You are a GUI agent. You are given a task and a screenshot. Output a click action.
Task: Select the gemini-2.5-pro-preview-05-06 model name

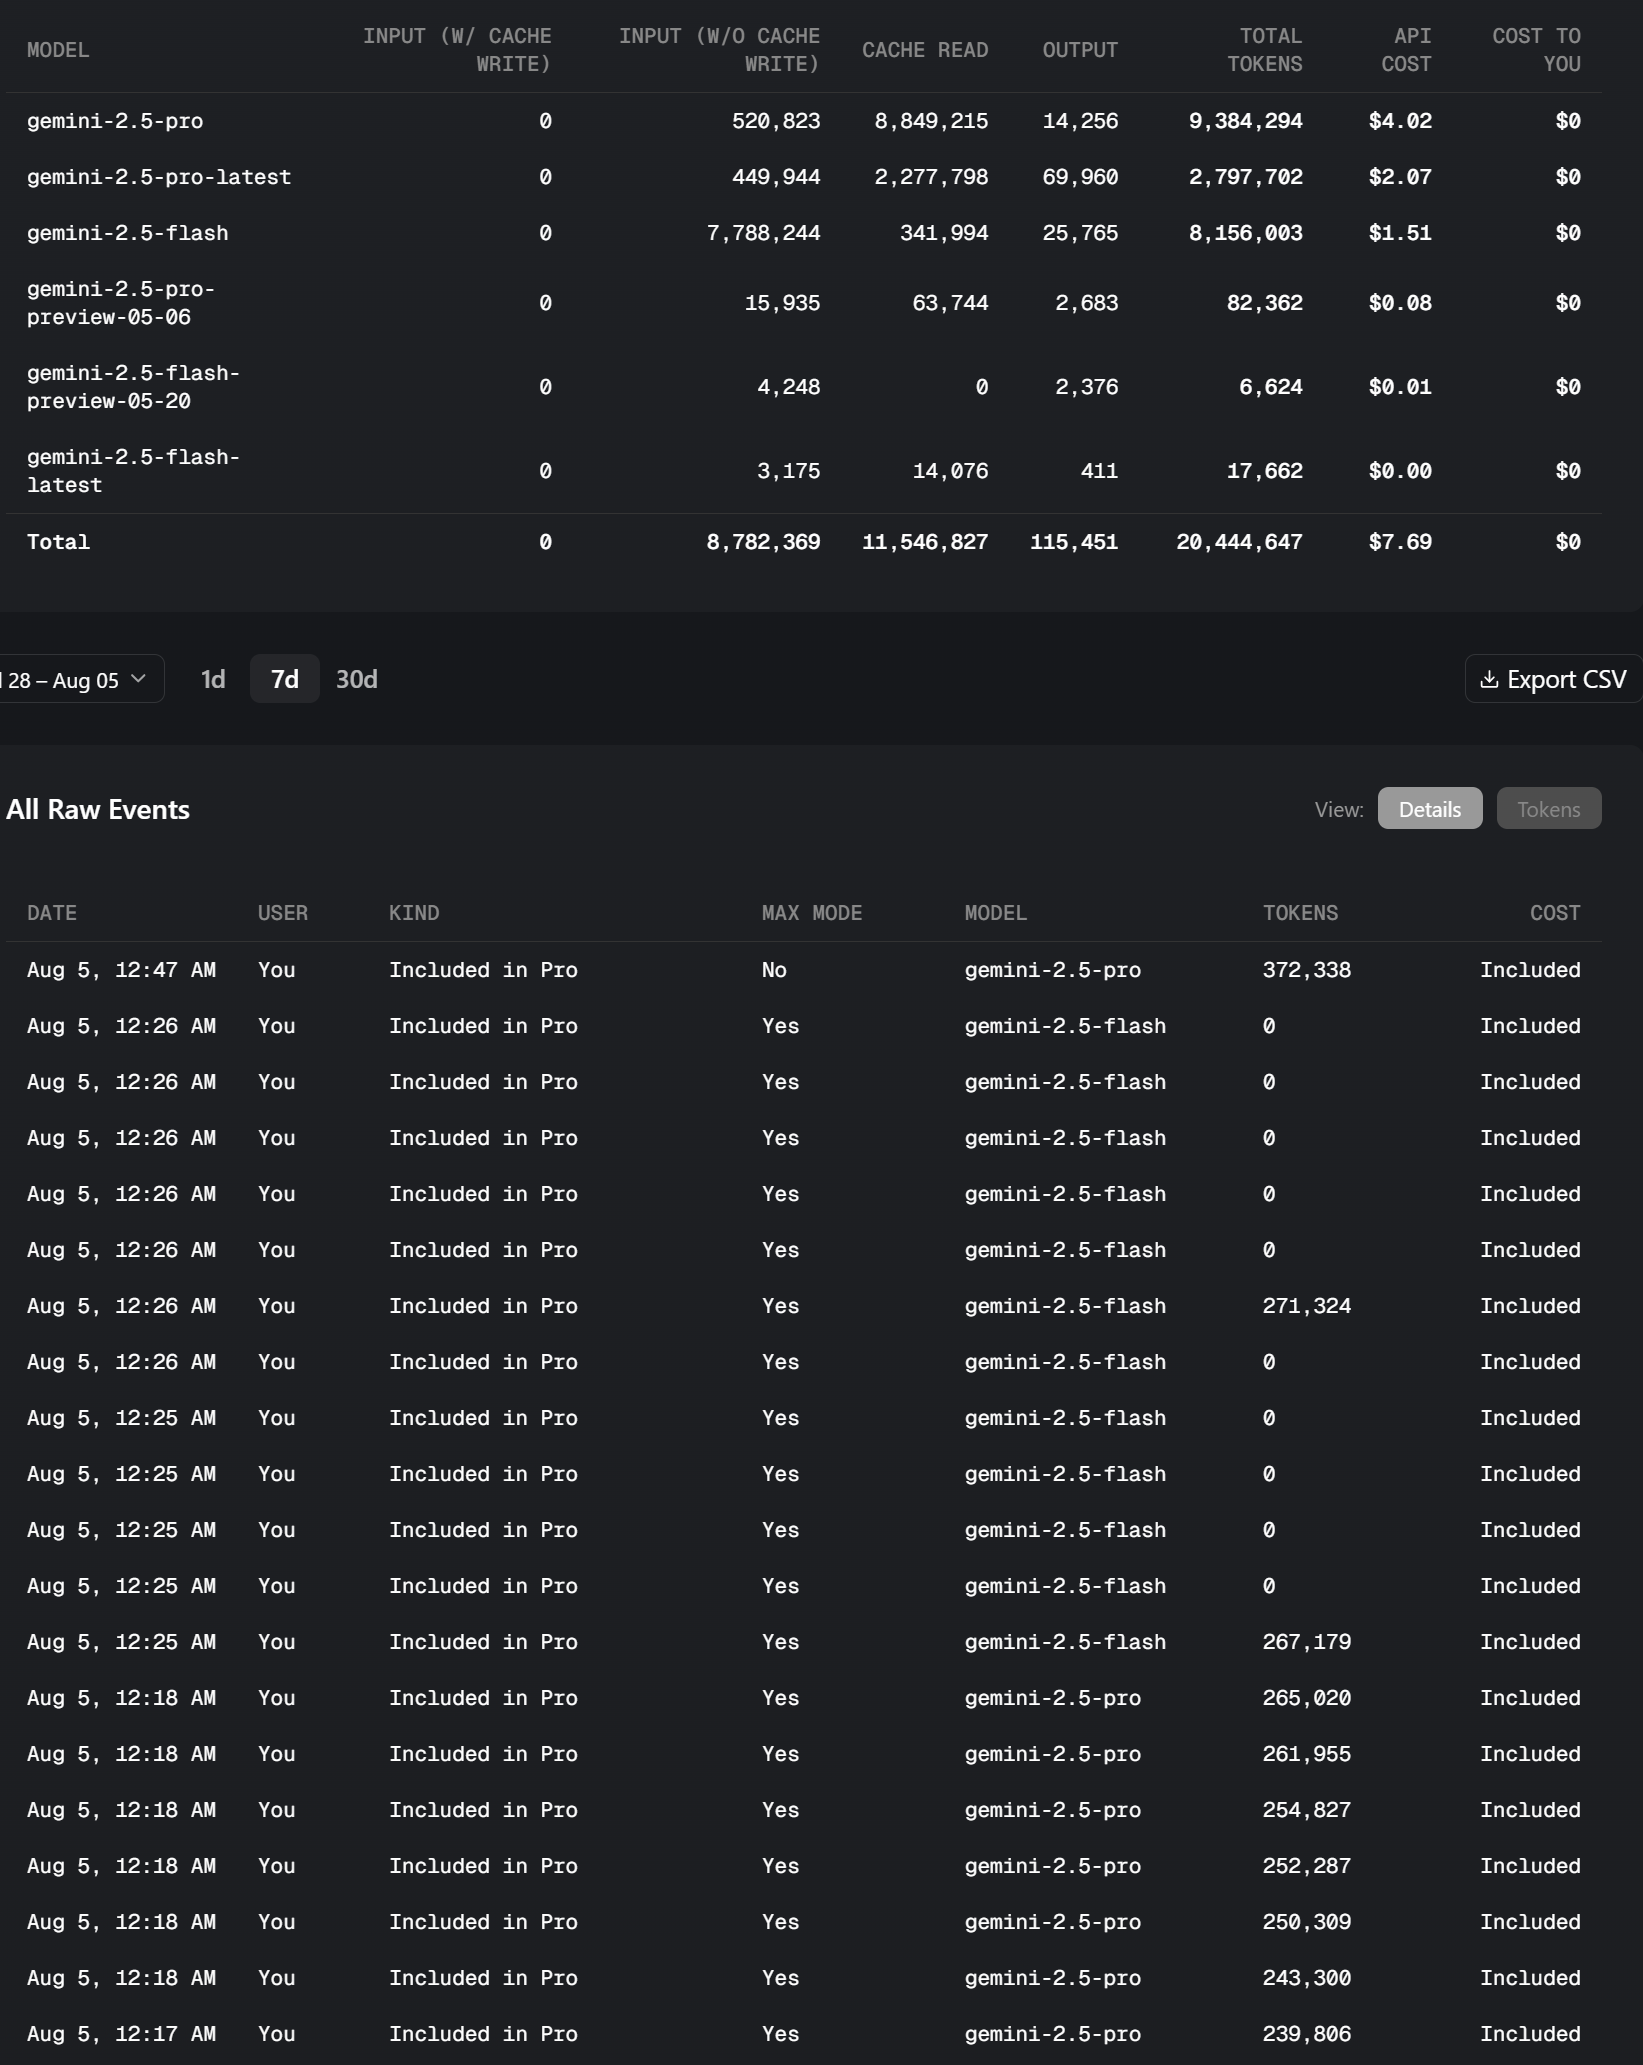pos(121,303)
